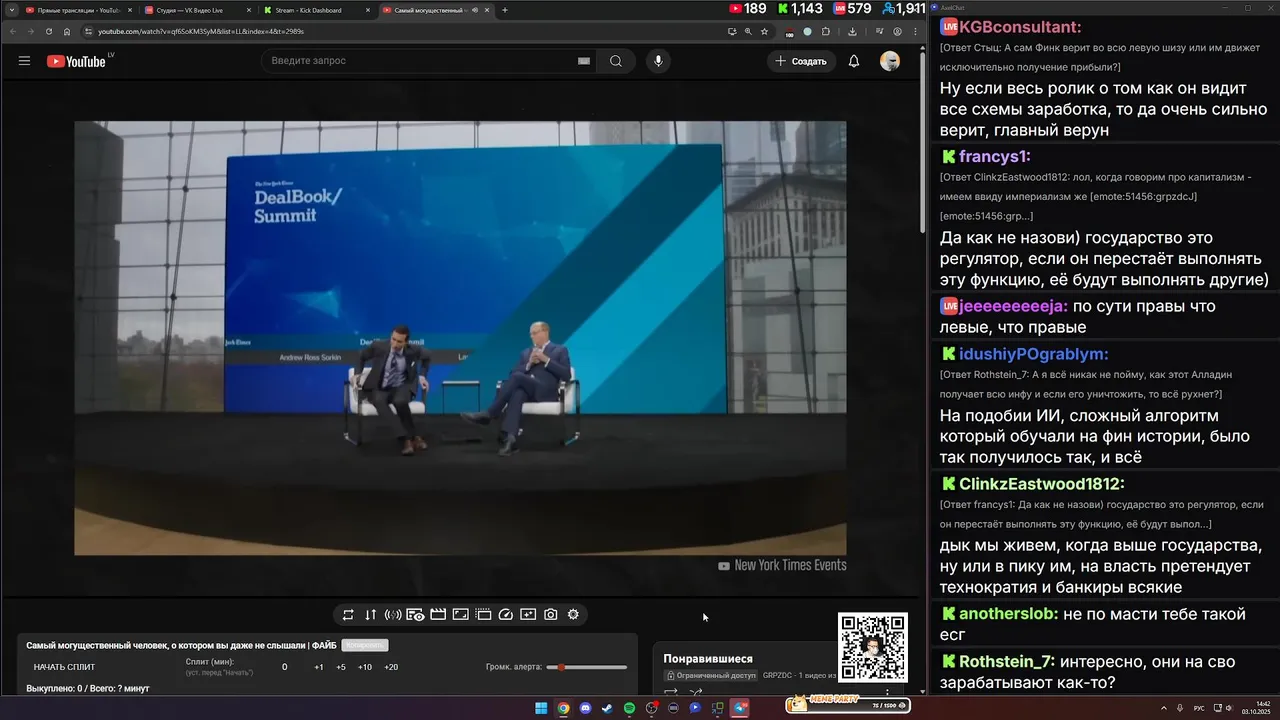Switch to the Stream - Kick Dashboard tab
1280x720 pixels.
316,10
